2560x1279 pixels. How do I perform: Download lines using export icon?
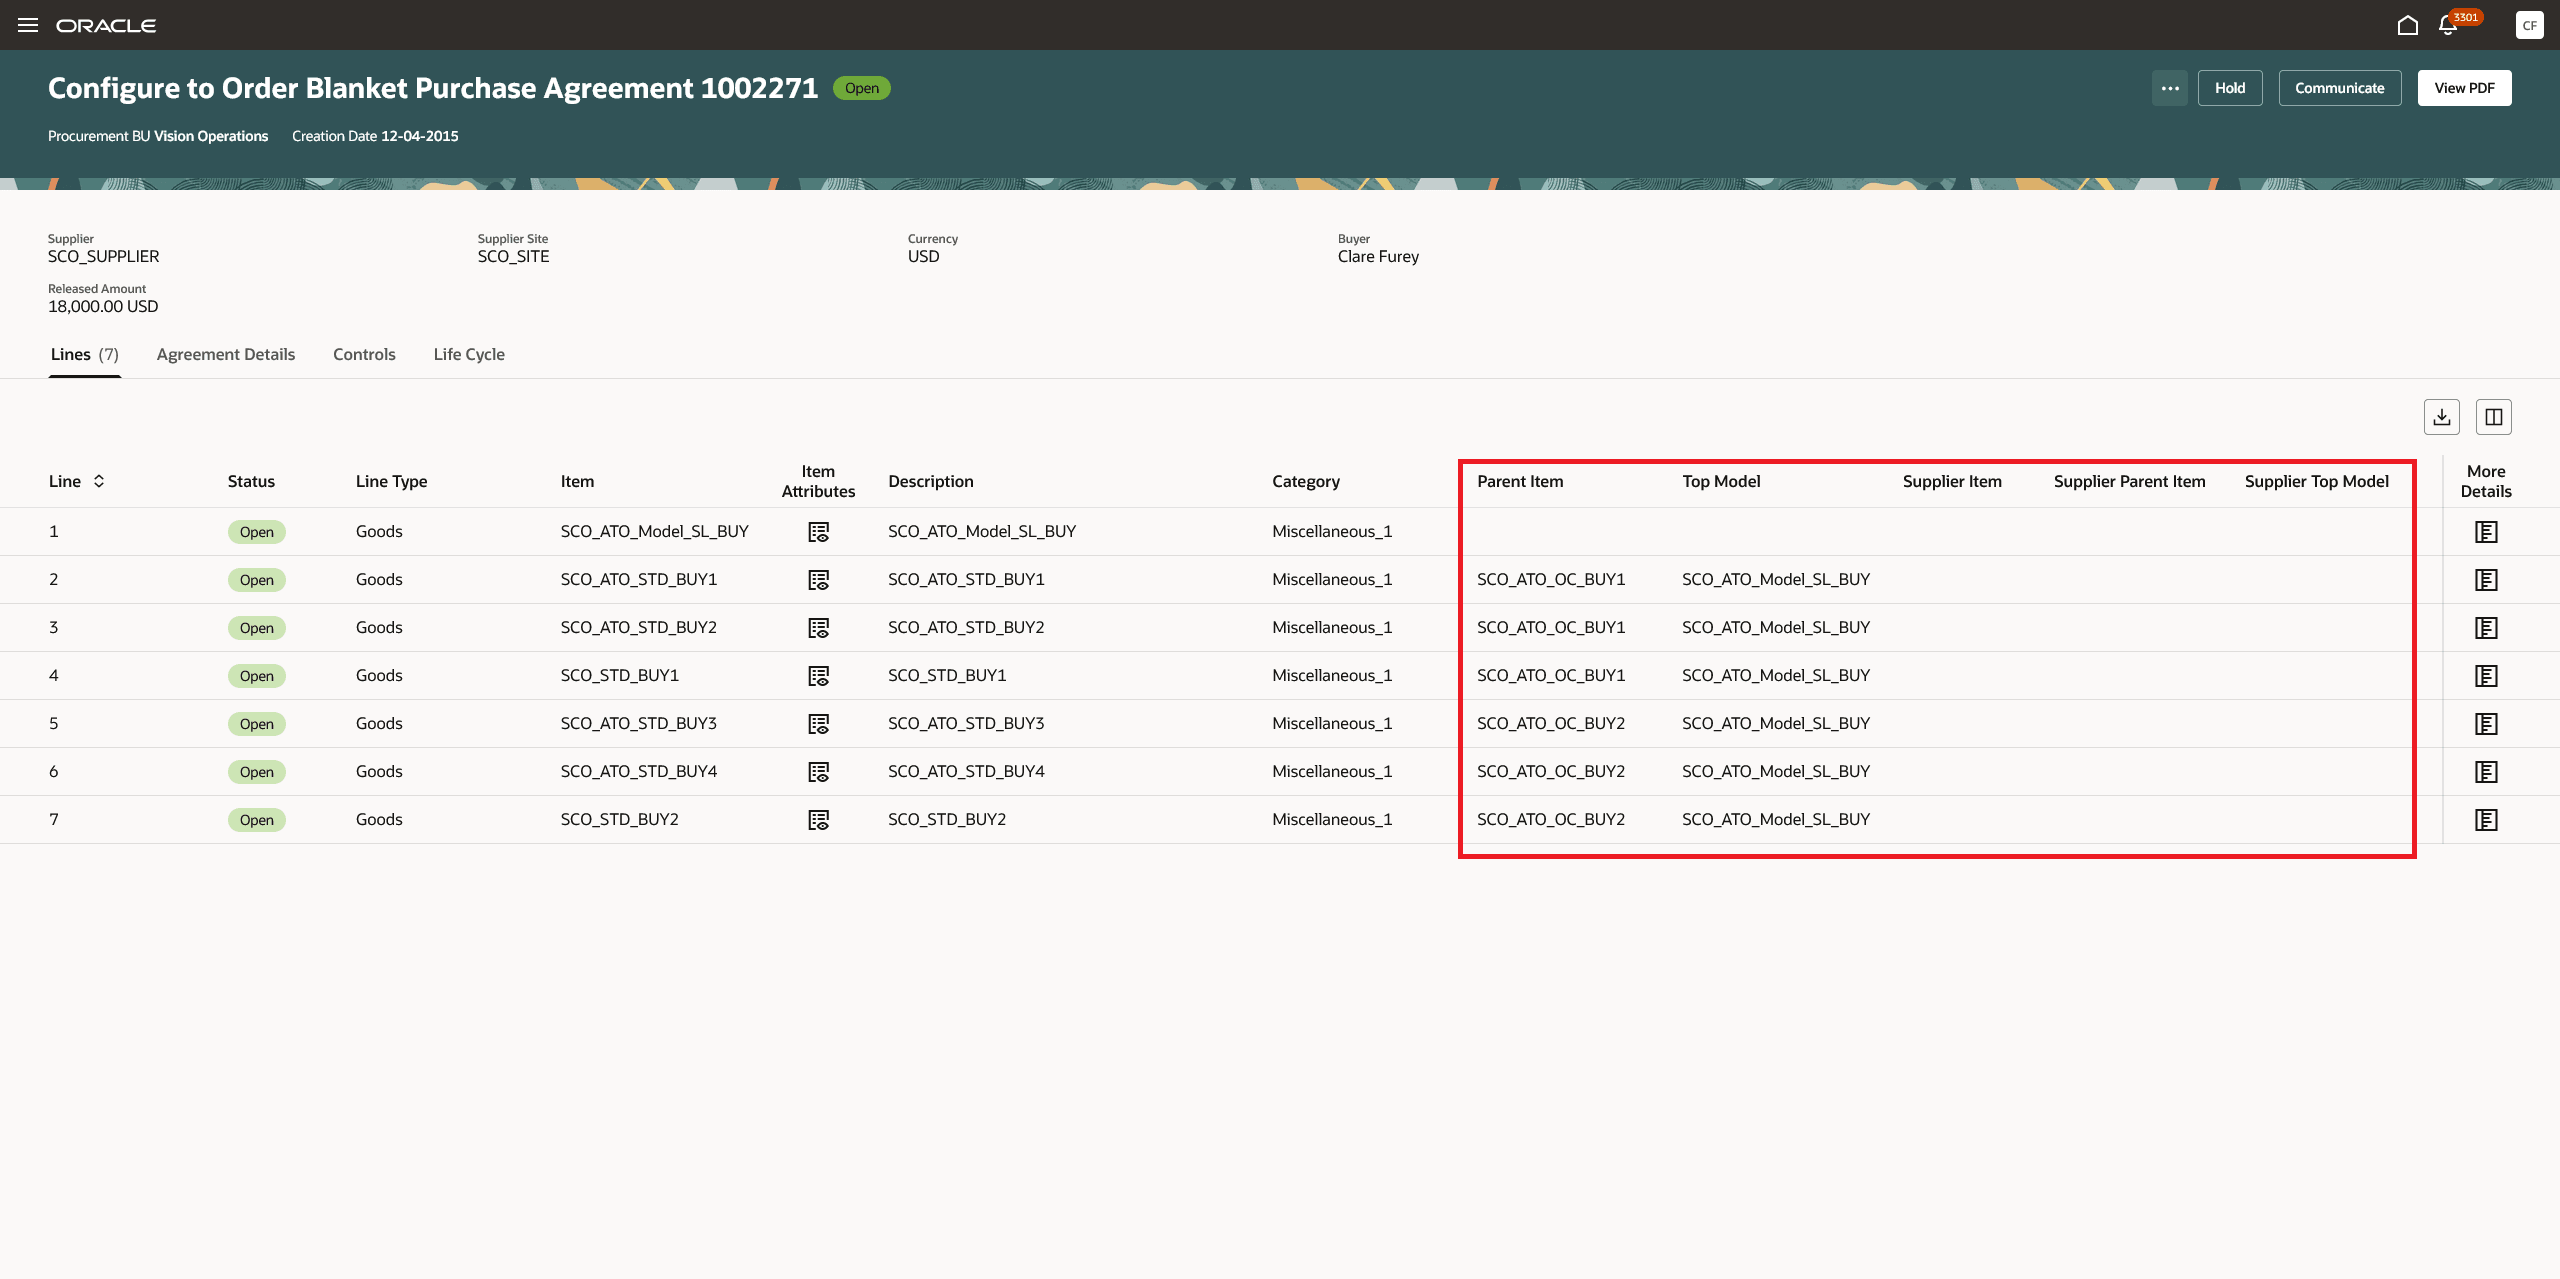click(x=2441, y=417)
